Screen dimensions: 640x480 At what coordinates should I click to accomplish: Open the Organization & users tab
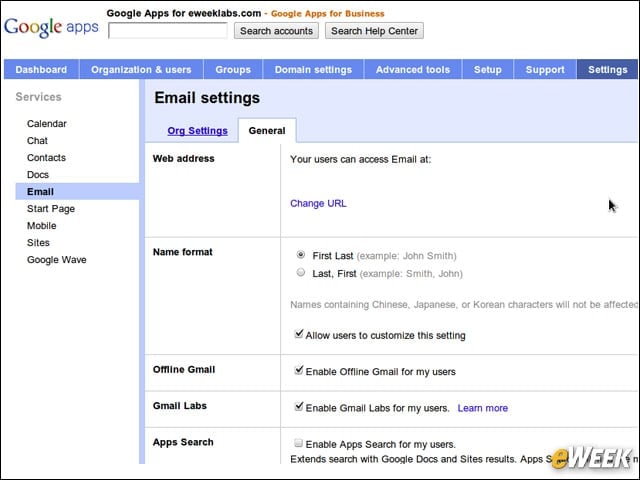(141, 69)
